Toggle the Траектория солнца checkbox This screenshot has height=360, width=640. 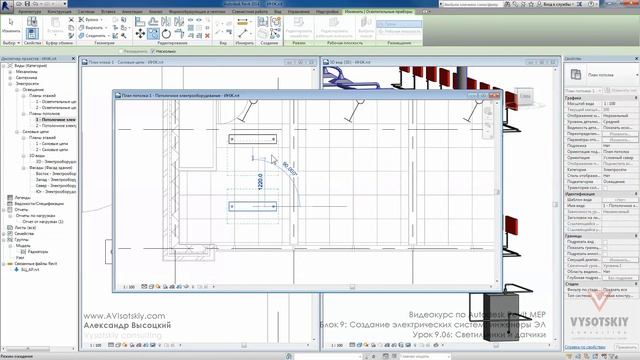[605, 188]
